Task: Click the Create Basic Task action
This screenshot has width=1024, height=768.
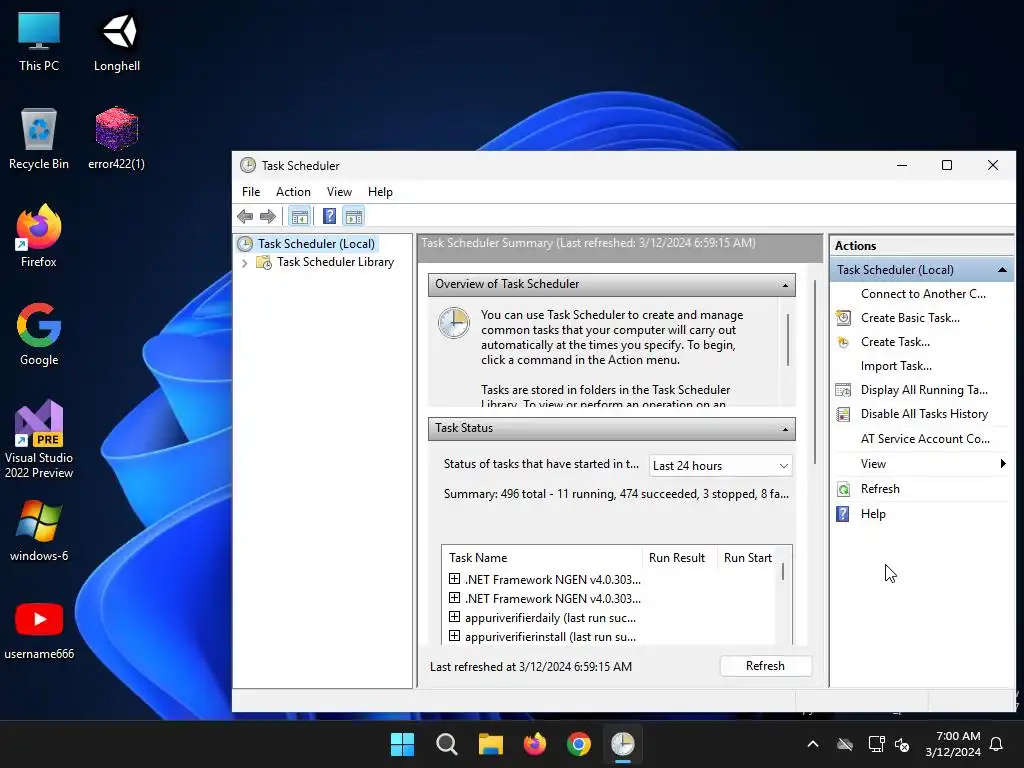Action: coord(910,318)
